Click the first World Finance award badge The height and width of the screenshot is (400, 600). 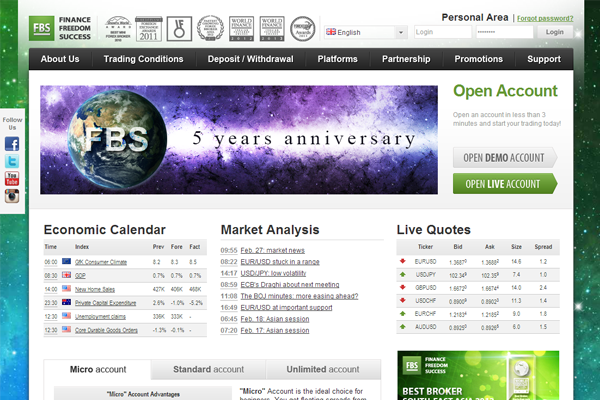point(241,29)
